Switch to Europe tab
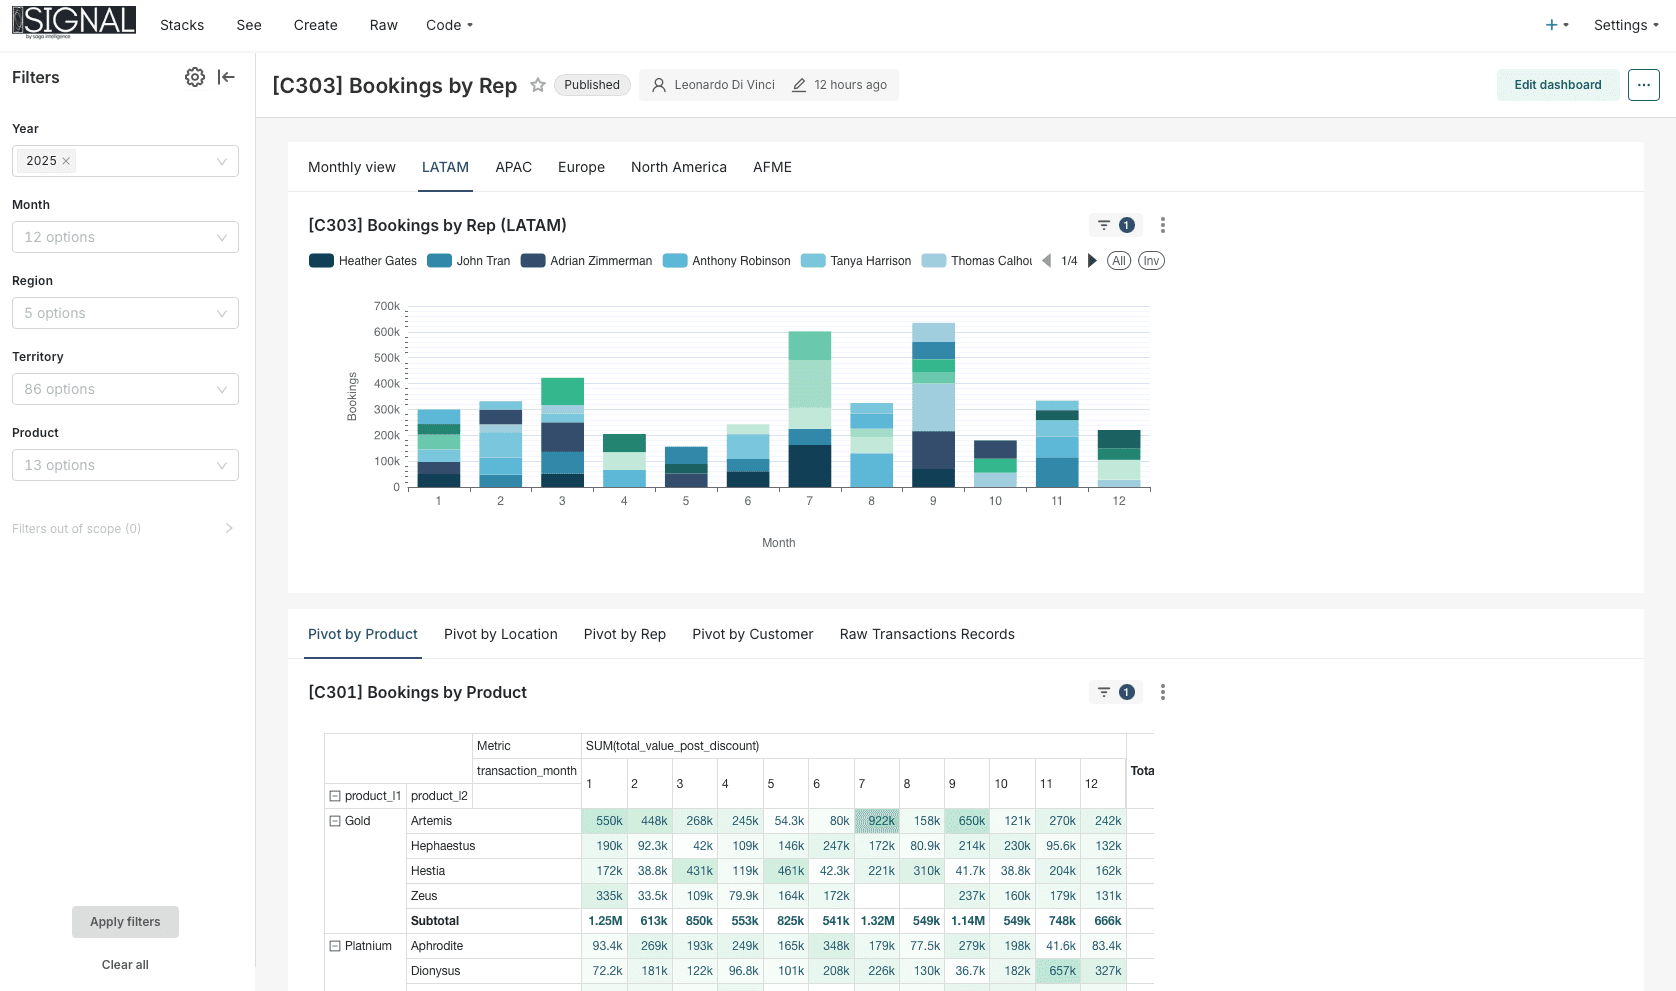The height and width of the screenshot is (991, 1676). tap(581, 167)
